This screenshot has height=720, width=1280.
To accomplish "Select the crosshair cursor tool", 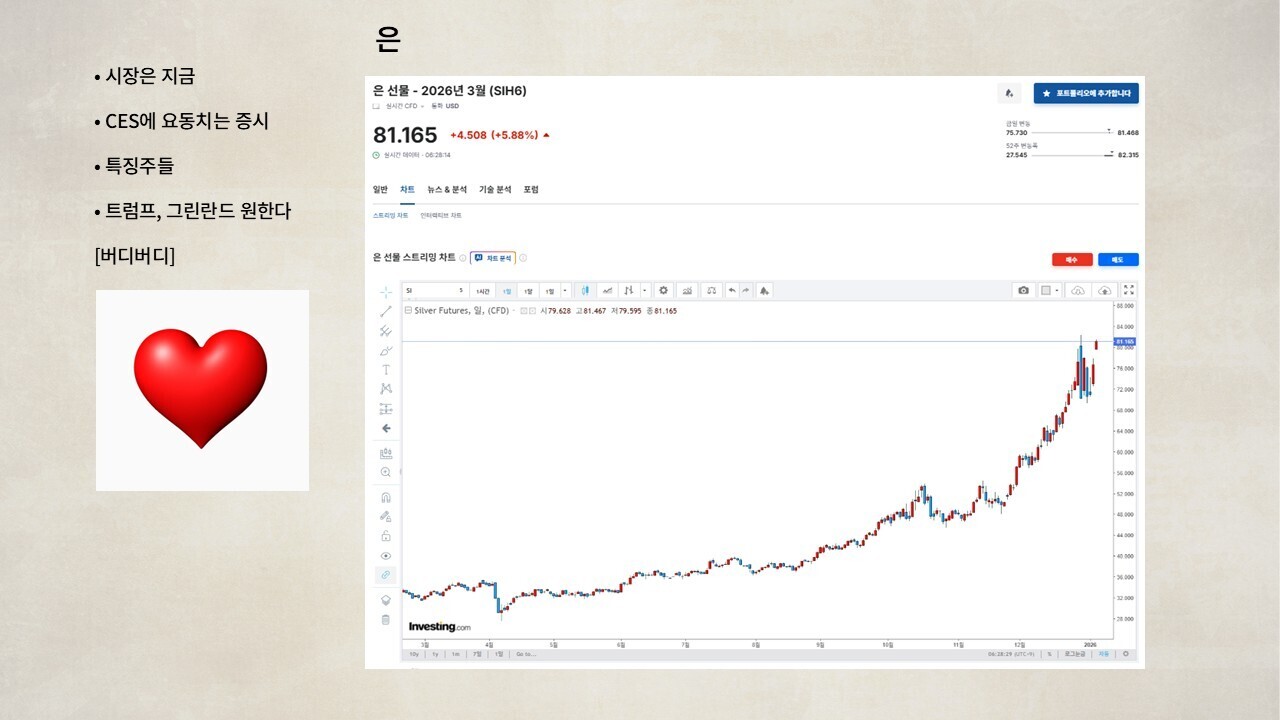I will 386,292.
